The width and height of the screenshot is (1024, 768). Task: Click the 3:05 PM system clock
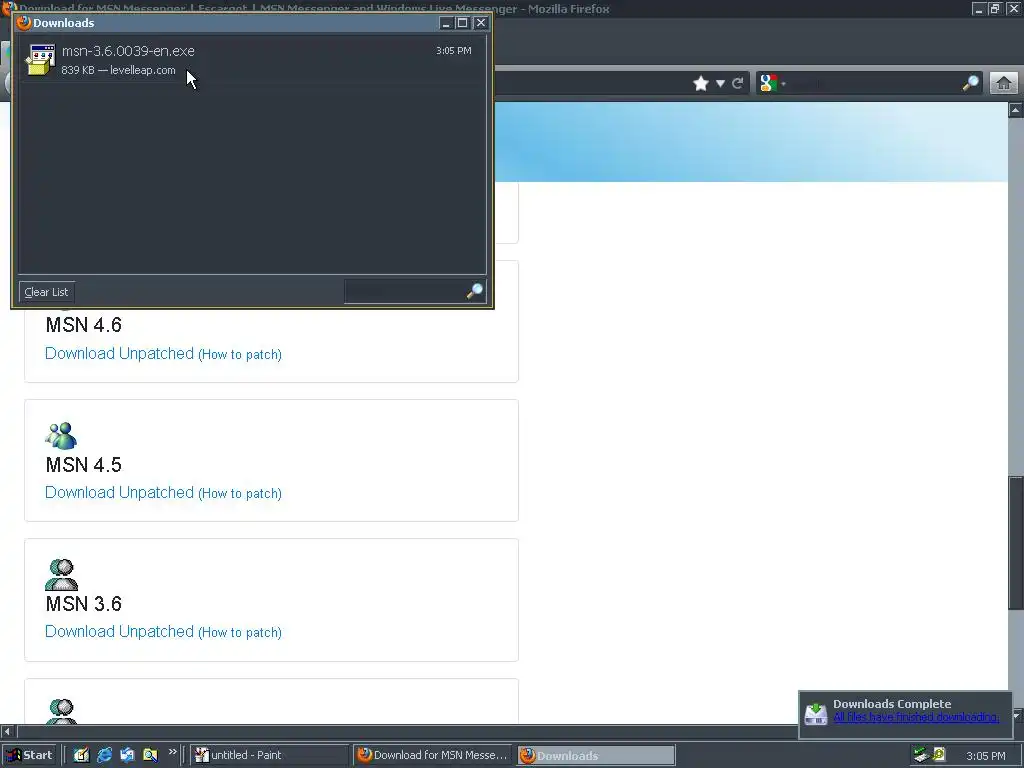[985, 756]
